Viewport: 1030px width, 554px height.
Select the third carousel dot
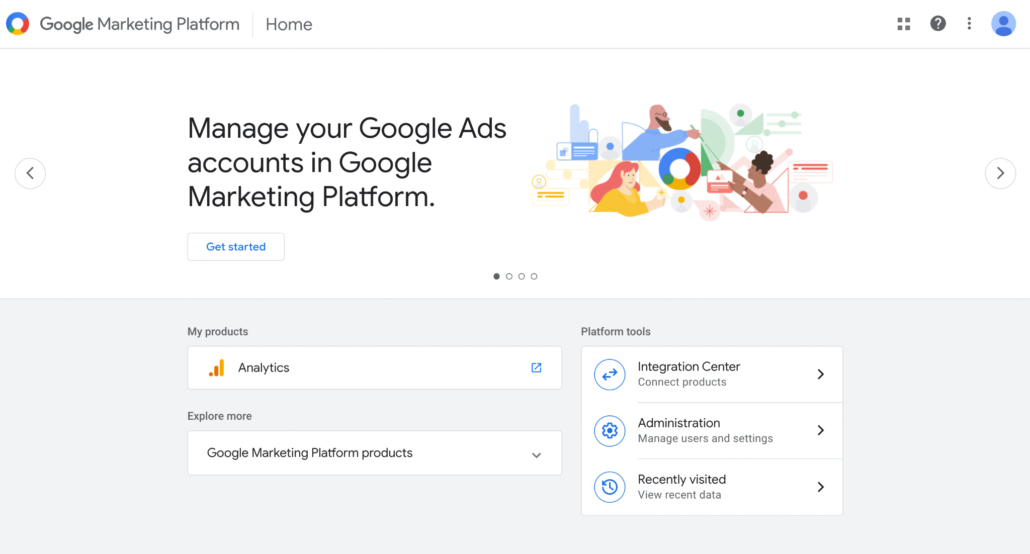click(x=522, y=277)
